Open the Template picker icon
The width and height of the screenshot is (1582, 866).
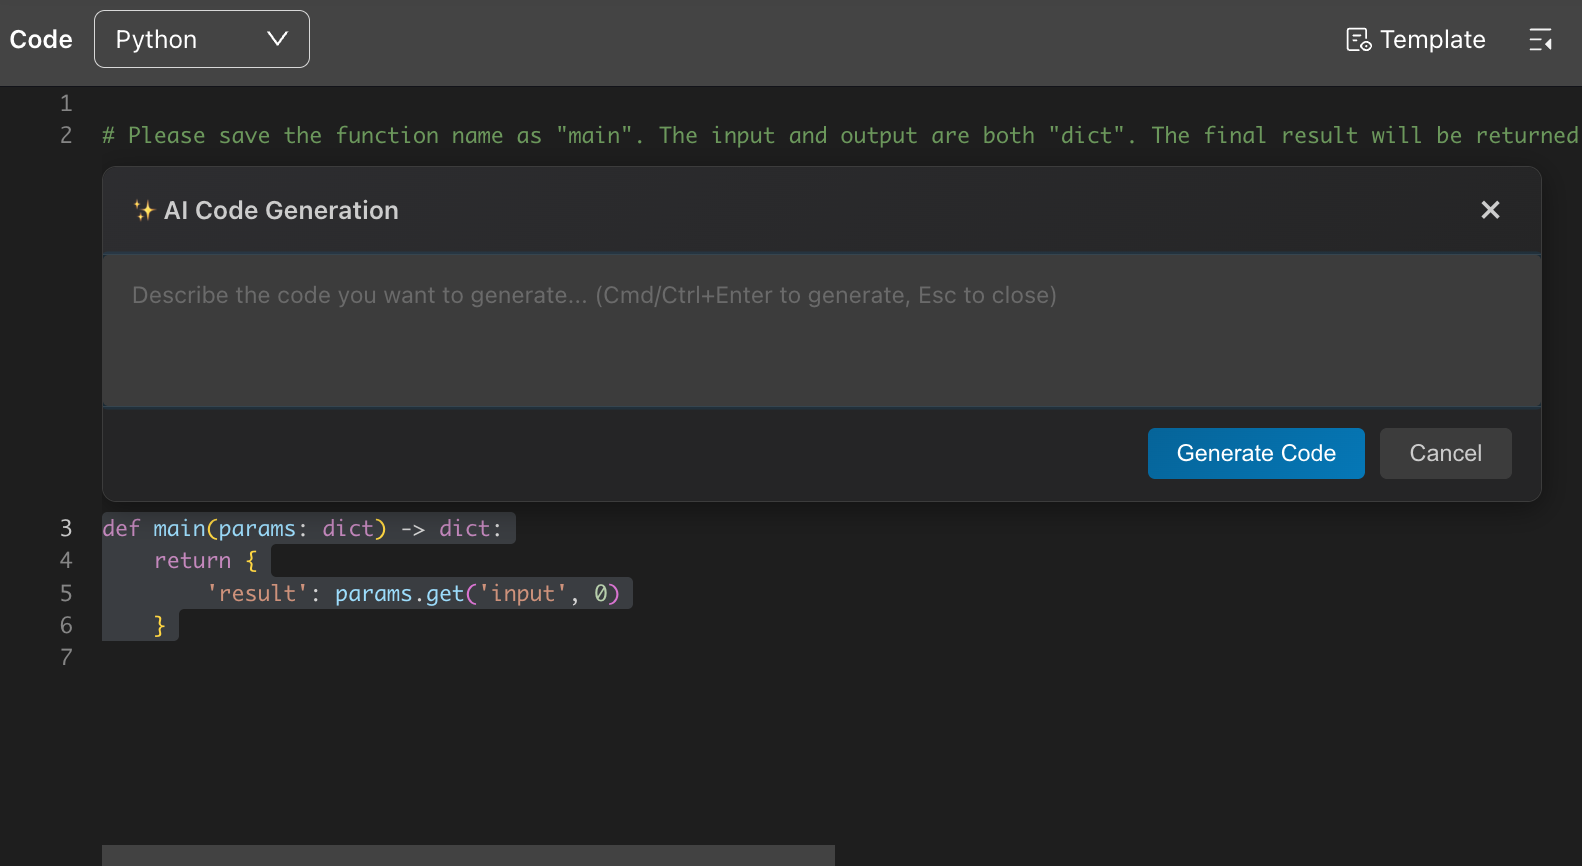pos(1358,40)
